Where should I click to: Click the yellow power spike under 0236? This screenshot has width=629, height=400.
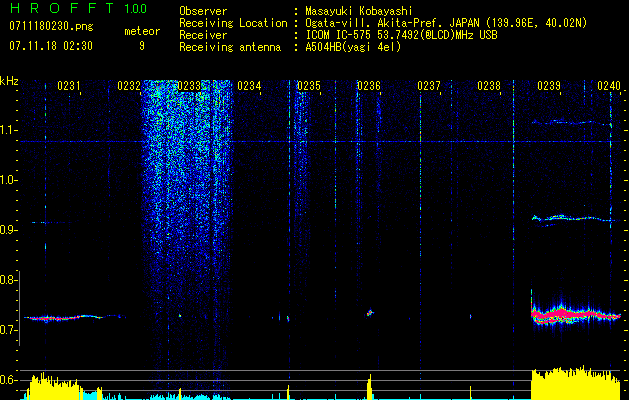pos(369,387)
